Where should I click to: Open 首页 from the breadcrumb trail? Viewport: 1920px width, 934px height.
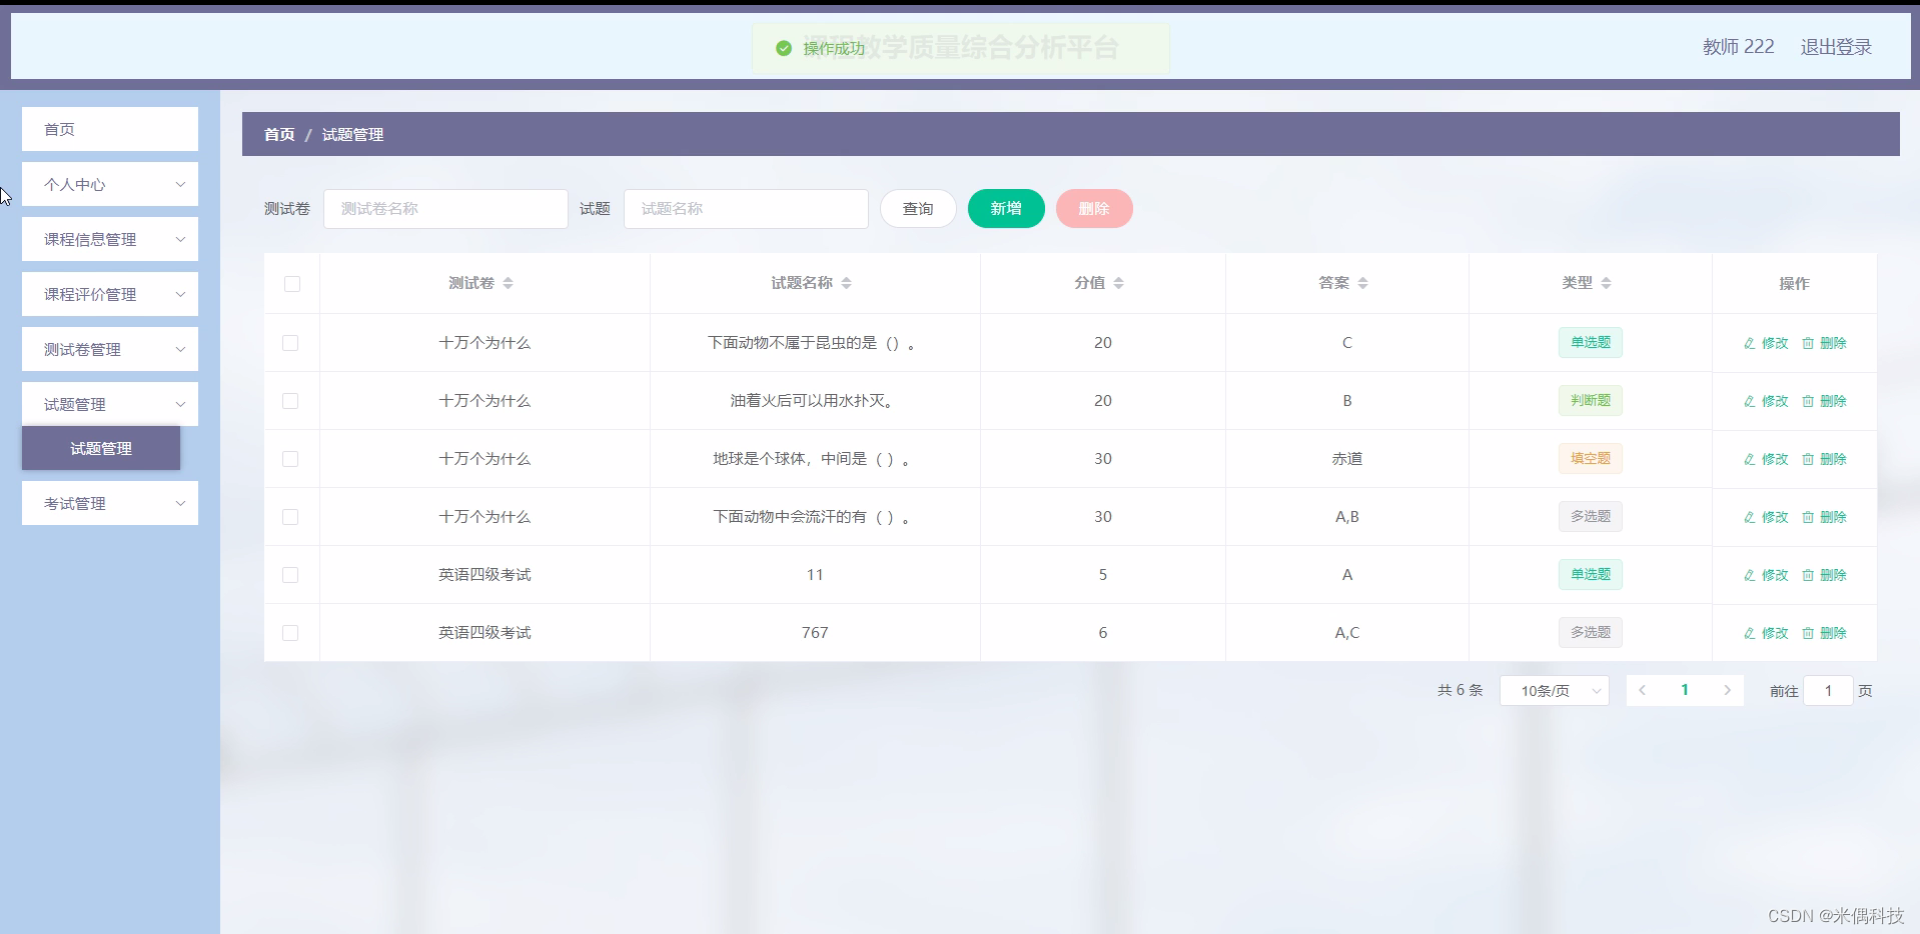pos(279,134)
